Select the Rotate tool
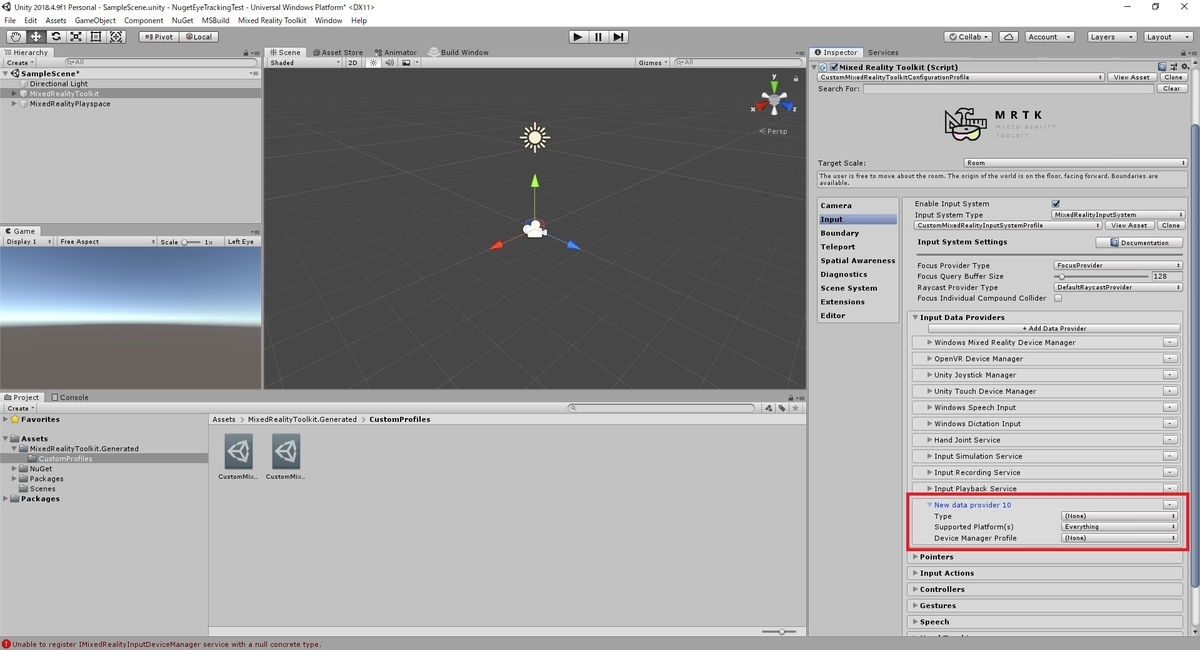1200x650 pixels. pos(56,36)
